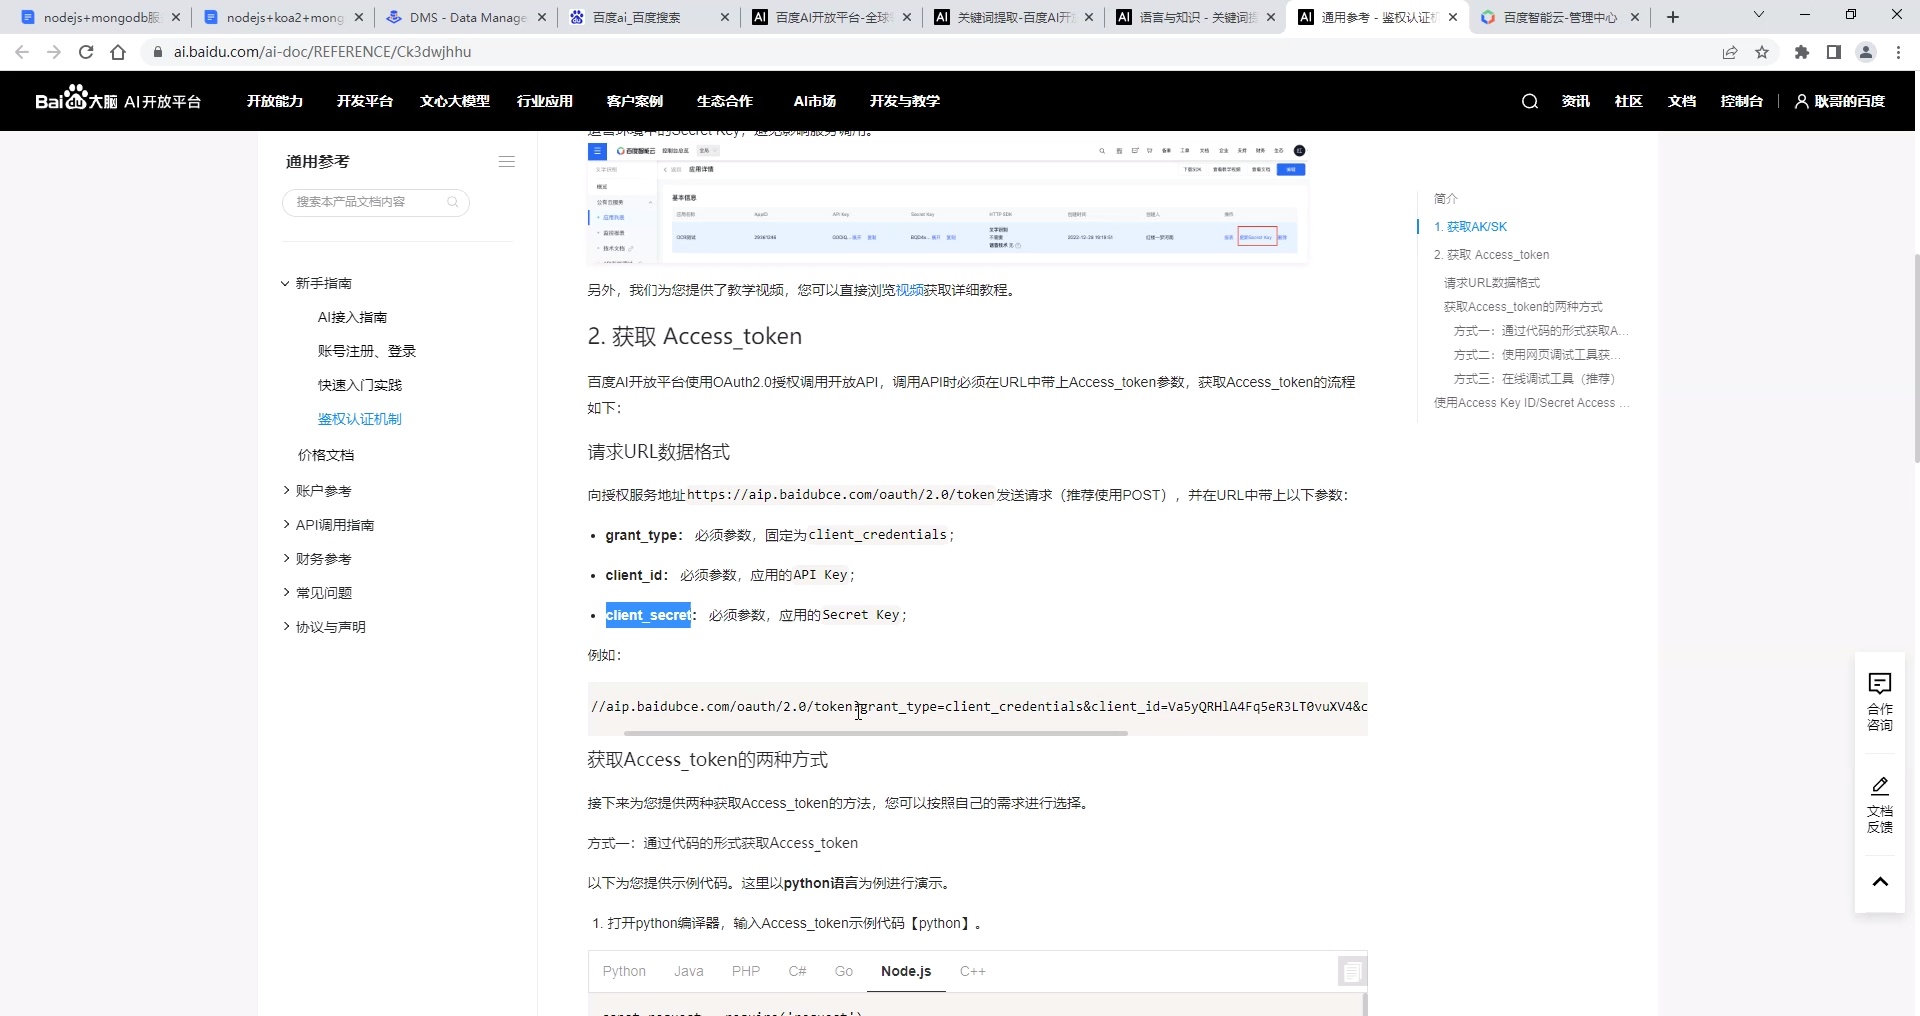Collapse sidebar with hamburger icon near 通用参考
This screenshot has width=1920, height=1016.
coord(506,161)
